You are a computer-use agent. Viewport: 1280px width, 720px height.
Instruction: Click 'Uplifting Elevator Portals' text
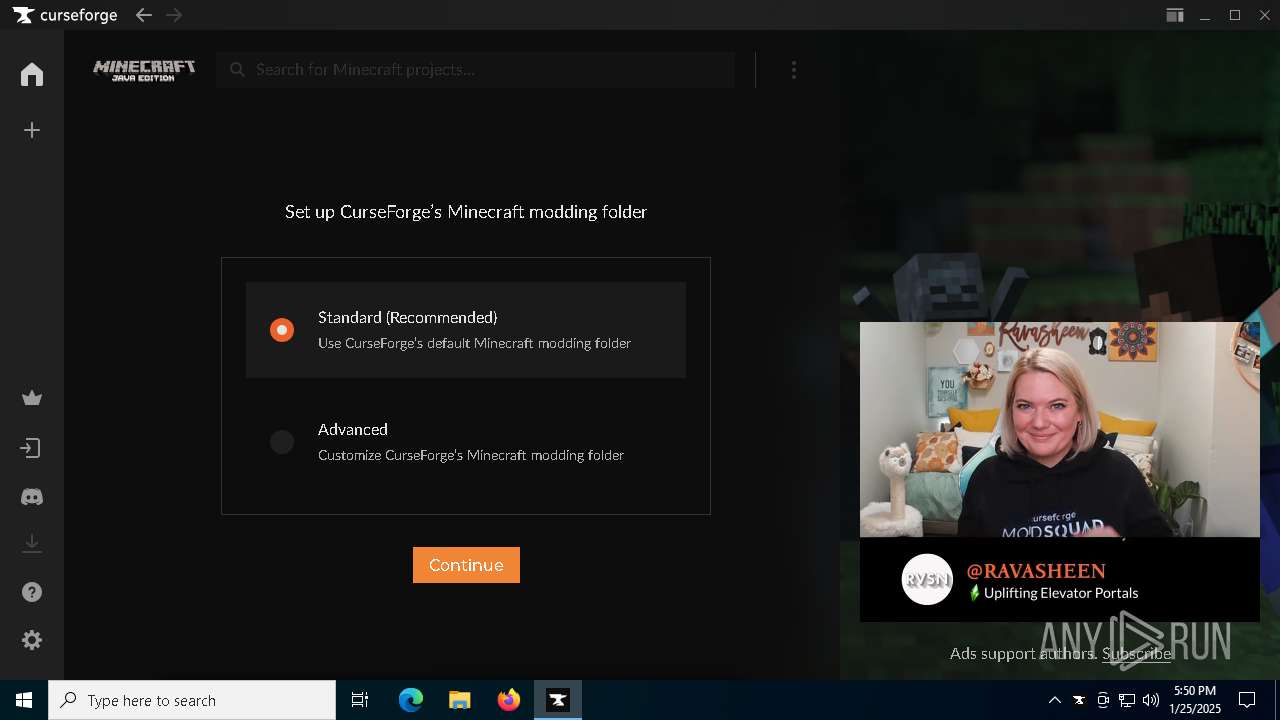(1061, 593)
